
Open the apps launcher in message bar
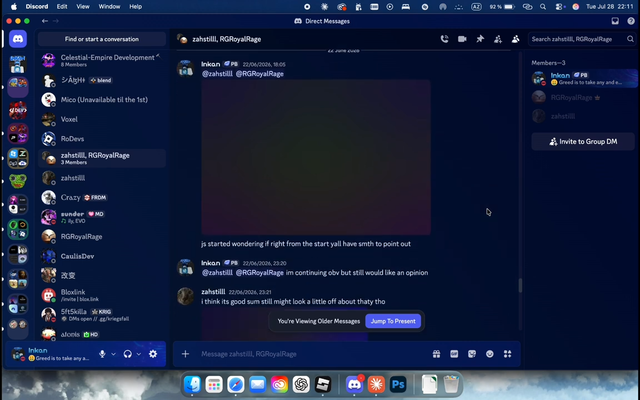507,354
